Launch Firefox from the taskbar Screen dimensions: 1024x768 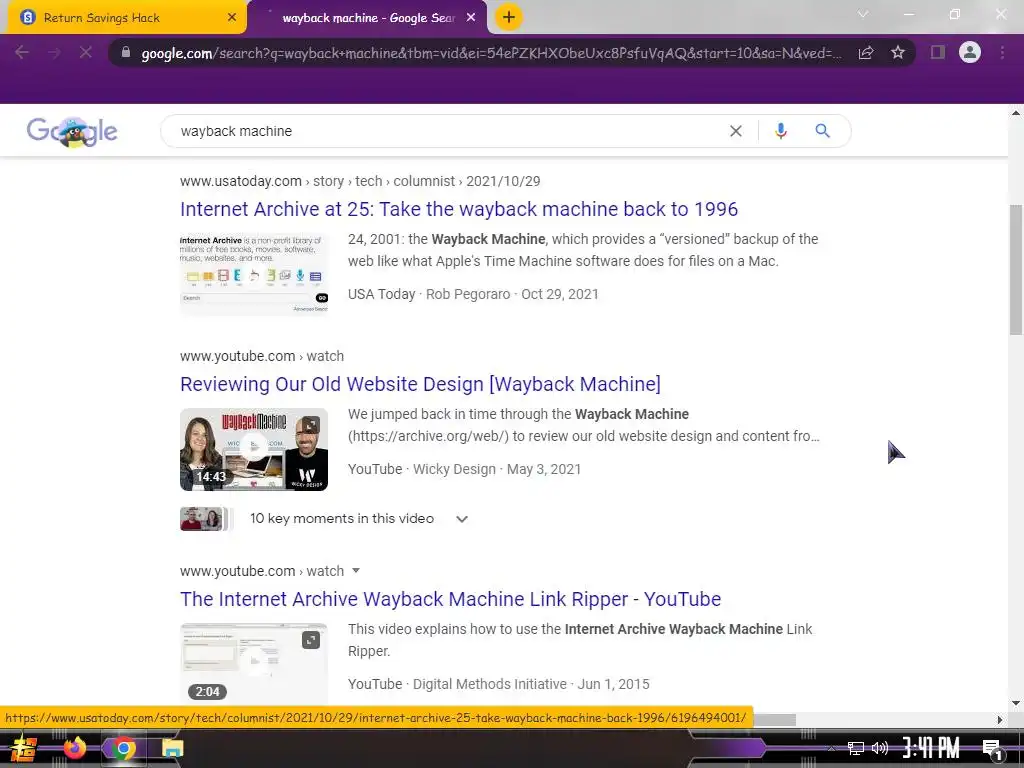(74, 748)
